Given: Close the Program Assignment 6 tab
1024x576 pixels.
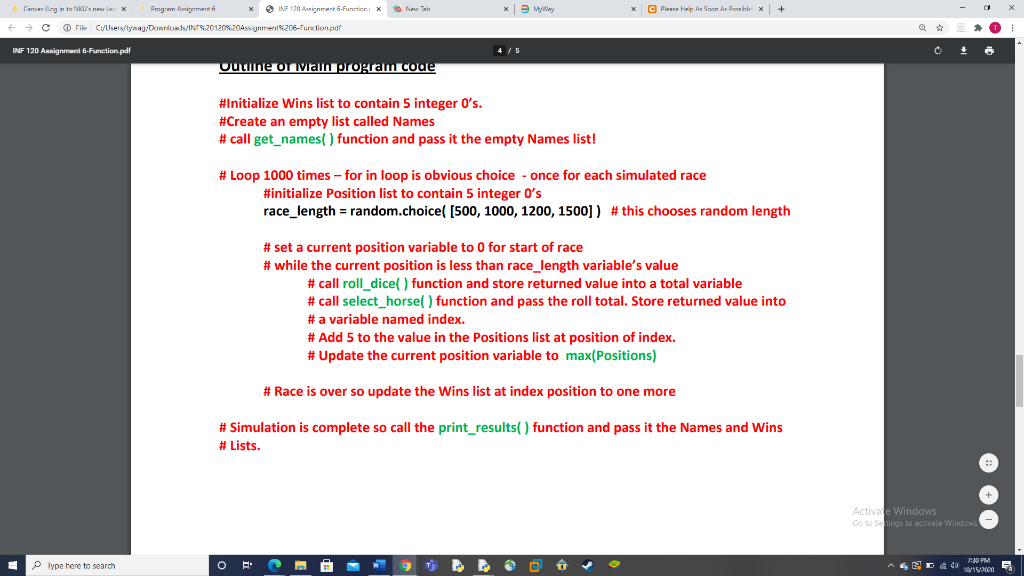Looking at the screenshot, I should coord(251,9).
